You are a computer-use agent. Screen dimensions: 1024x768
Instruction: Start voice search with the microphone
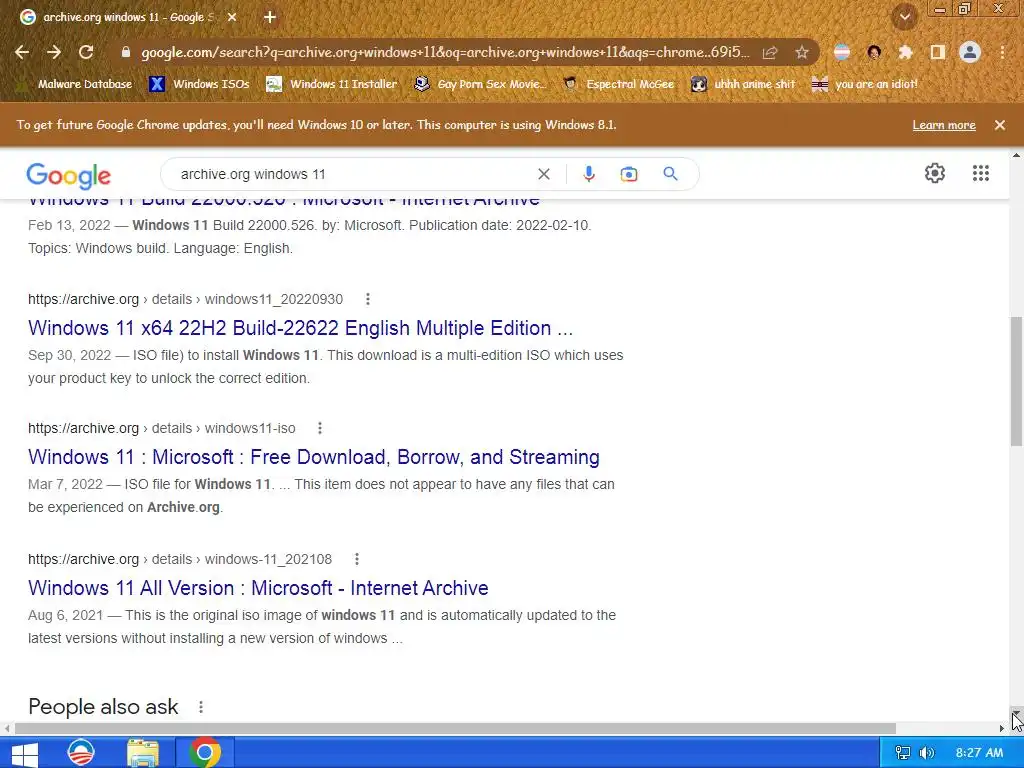click(x=588, y=174)
